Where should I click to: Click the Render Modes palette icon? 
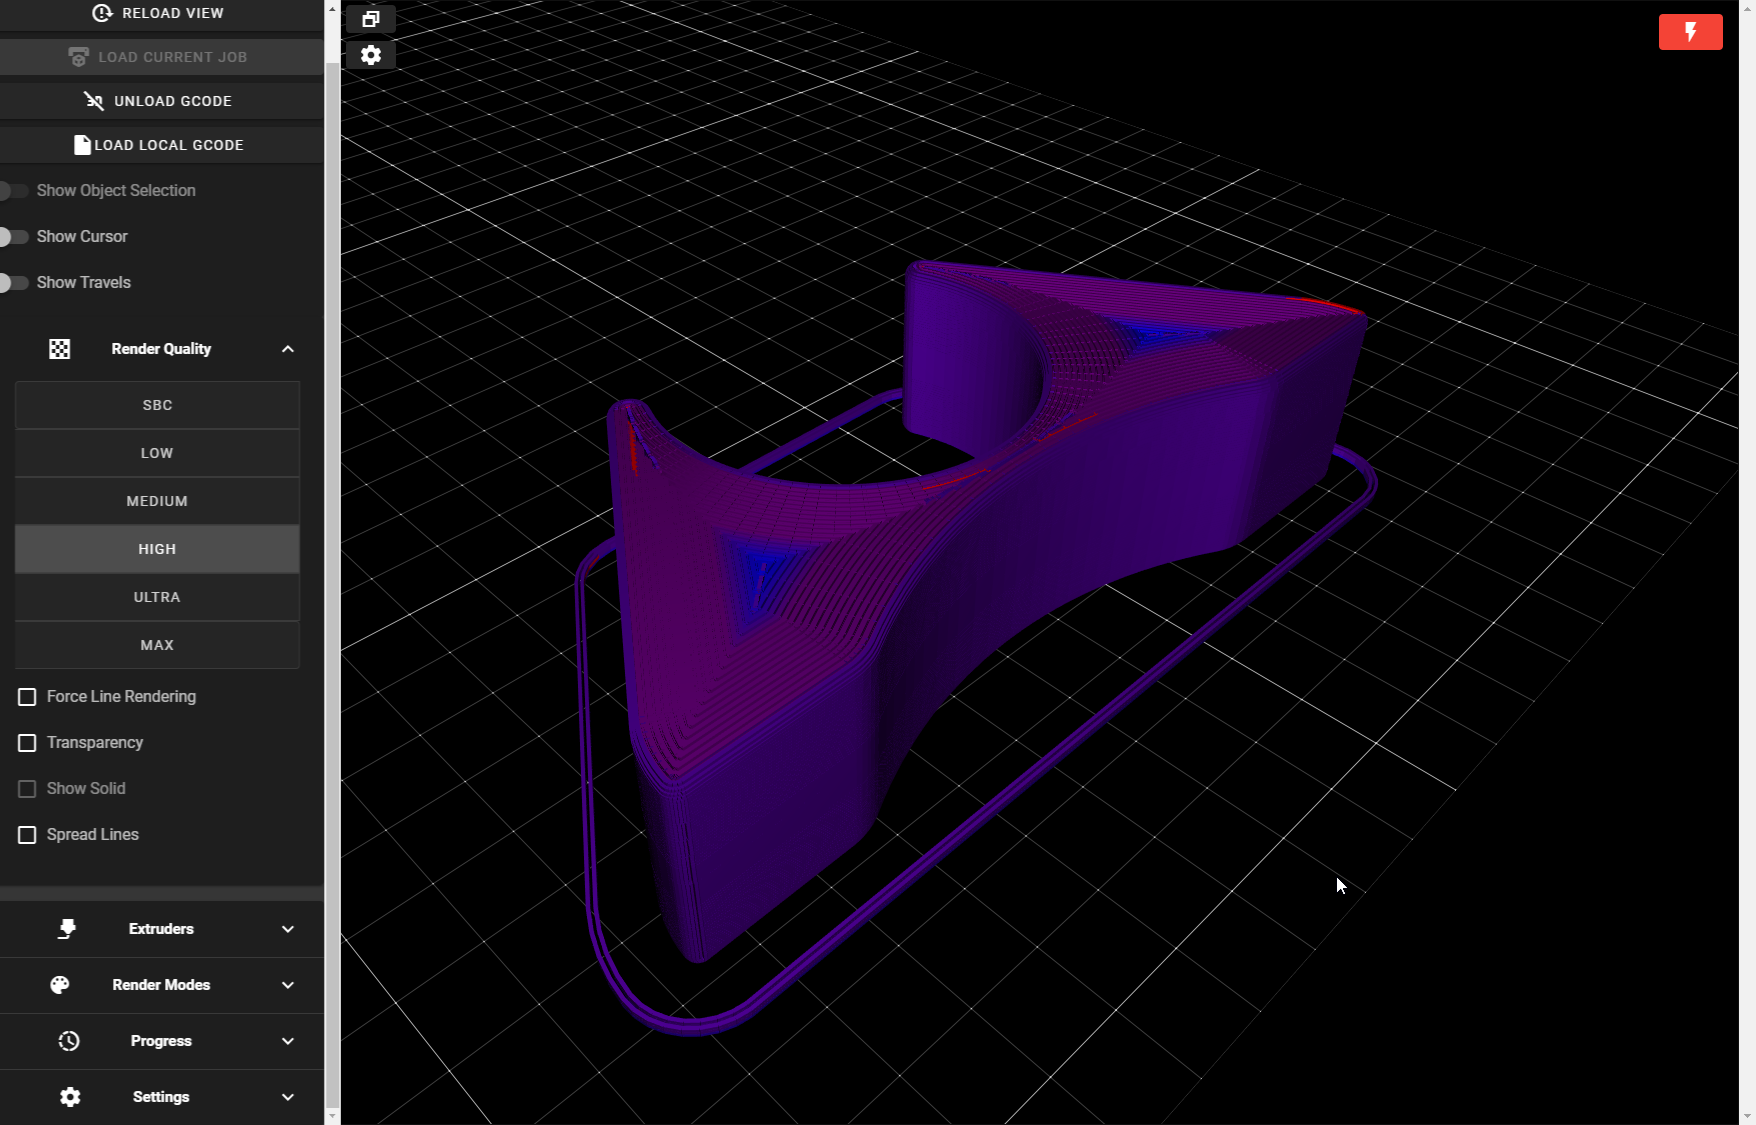point(60,985)
